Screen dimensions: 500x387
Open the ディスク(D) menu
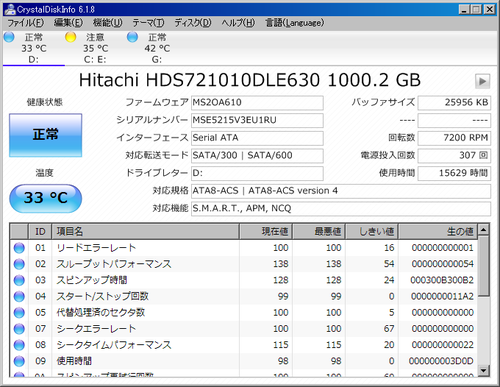193,23
